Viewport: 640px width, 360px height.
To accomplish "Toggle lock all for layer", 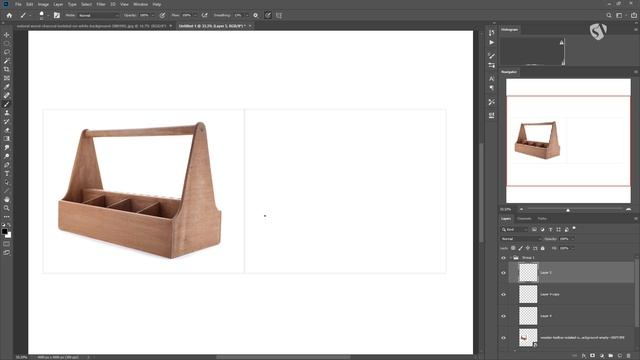I will pos(542,248).
